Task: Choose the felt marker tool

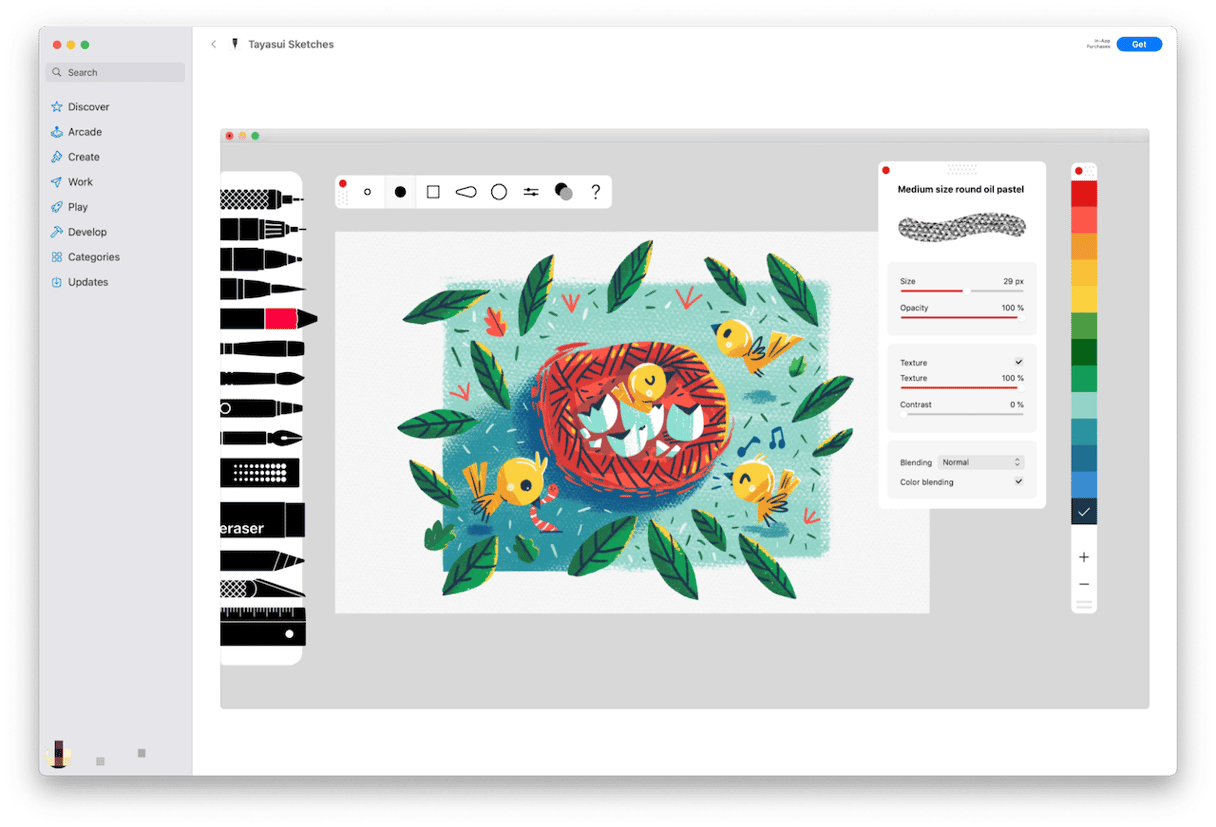Action: [x=260, y=259]
